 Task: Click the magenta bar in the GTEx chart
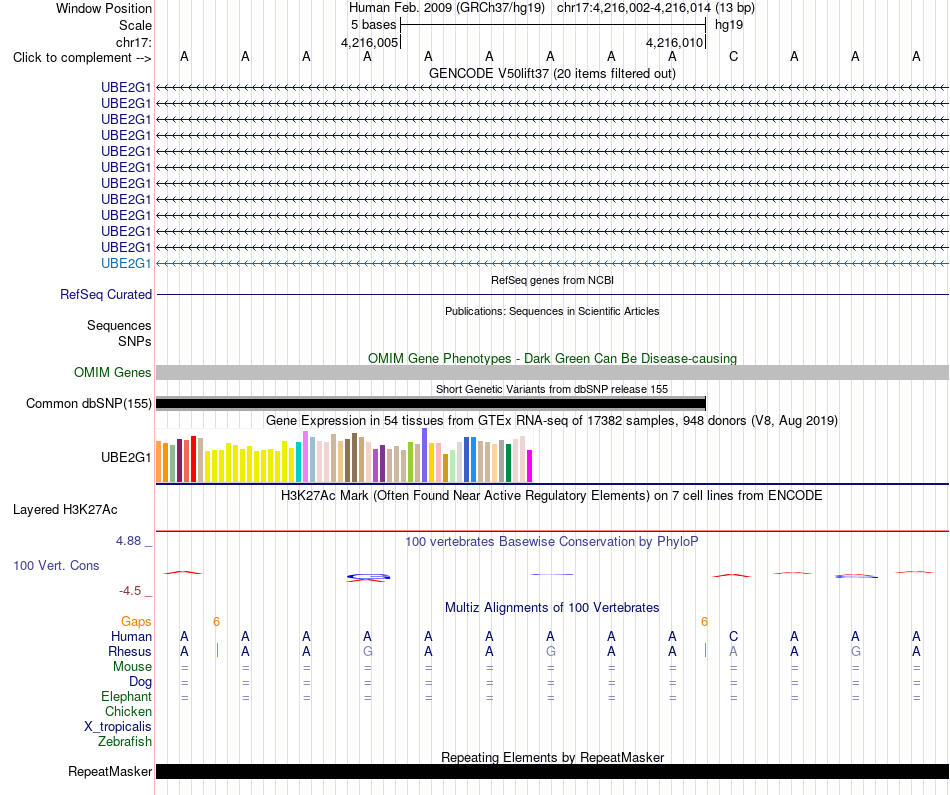pyautogui.click(x=530, y=466)
